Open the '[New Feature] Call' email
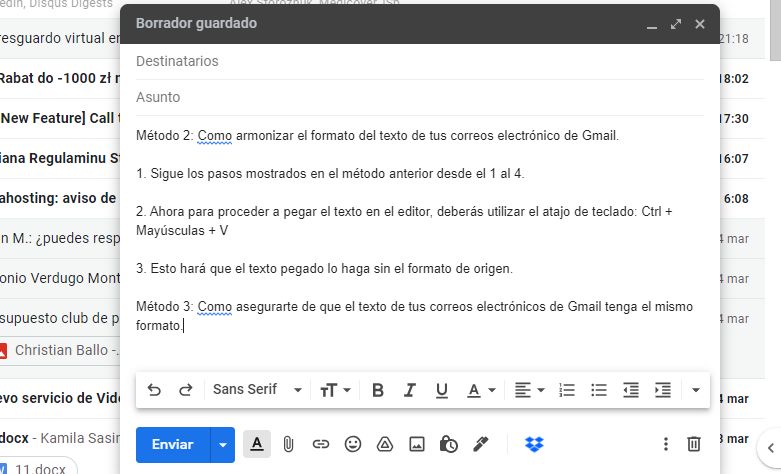Image resolution: width=781 pixels, height=474 pixels. pyautogui.click(x=60, y=118)
